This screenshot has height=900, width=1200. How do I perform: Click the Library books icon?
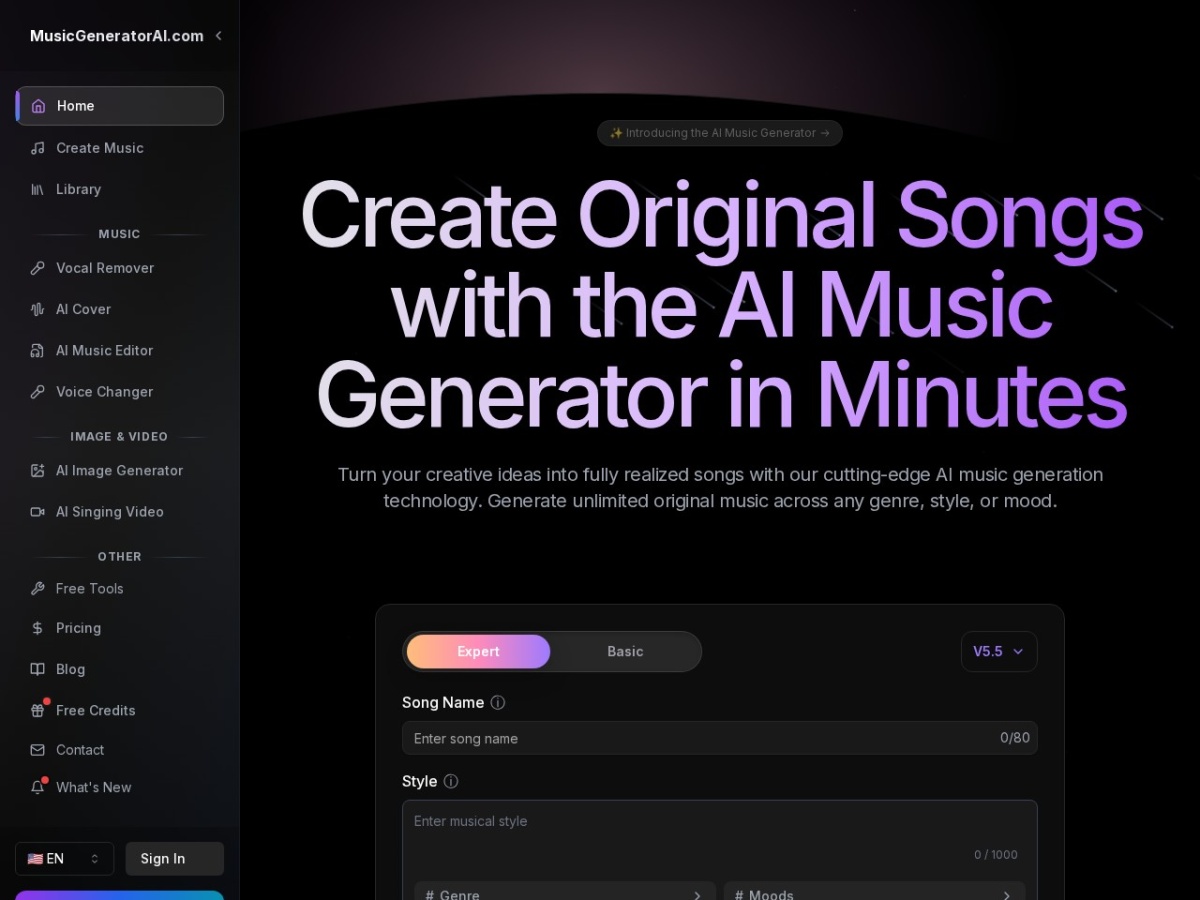(38, 189)
